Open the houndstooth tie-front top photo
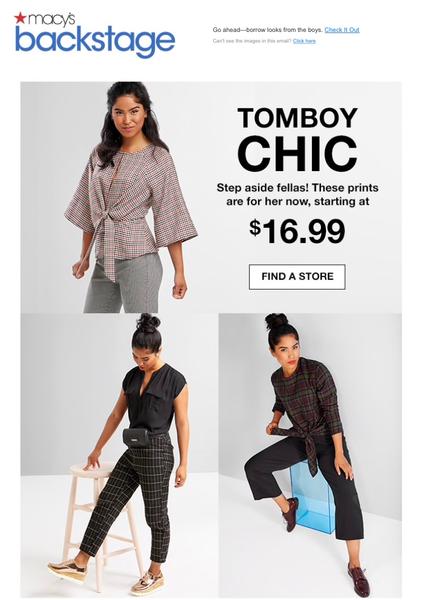This screenshot has height=600, width=421. click(x=119, y=197)
